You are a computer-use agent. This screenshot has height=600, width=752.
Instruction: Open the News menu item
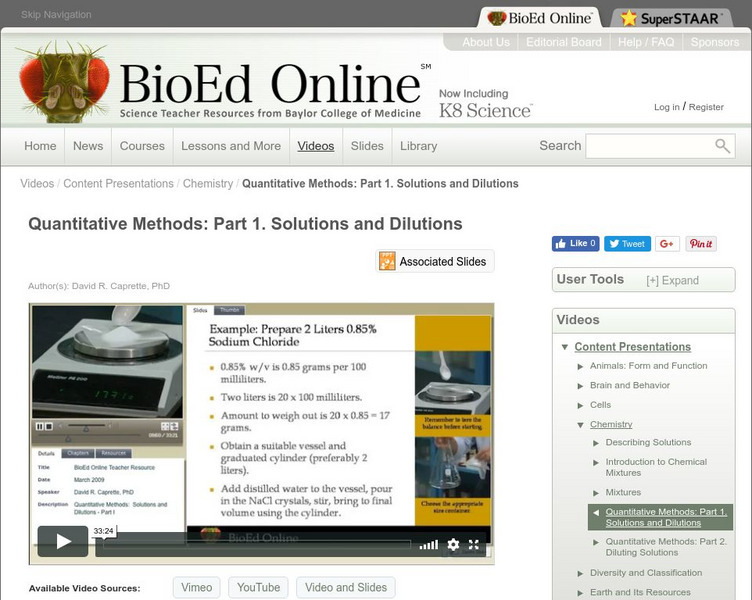88,146
